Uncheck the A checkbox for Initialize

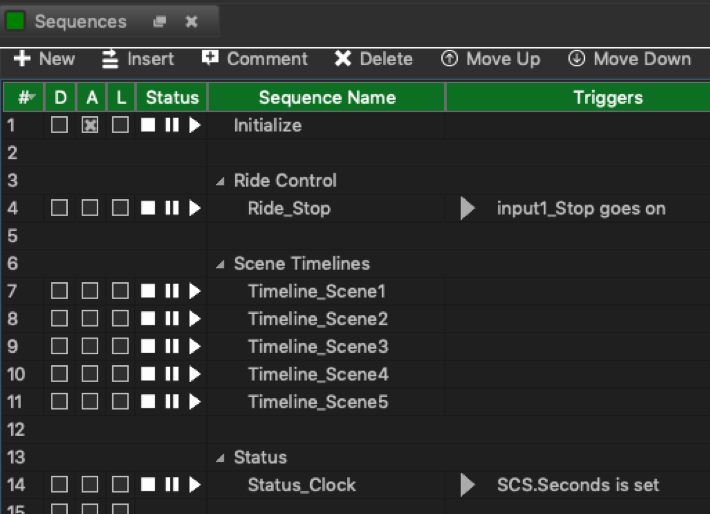90,125
